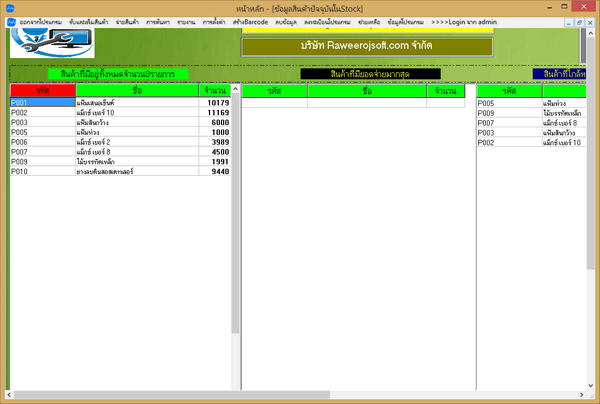Select P003 in the all-products table

[42, 122]
